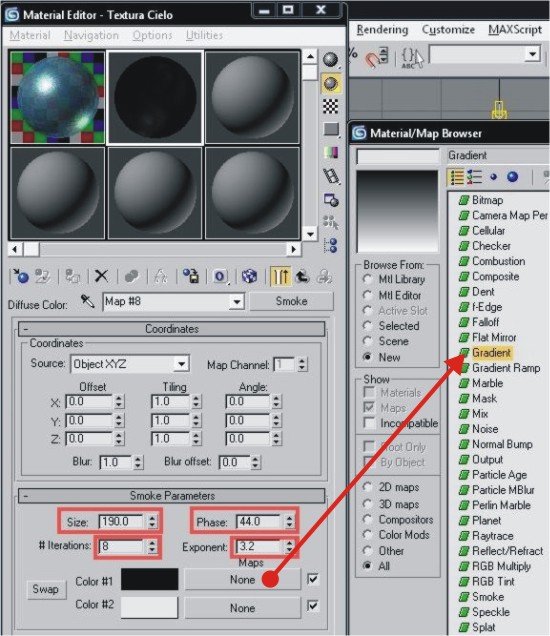Screen dimensions: 550x636
Task: Select Mtl Library radio button
Action: click(x=367, y=279)
